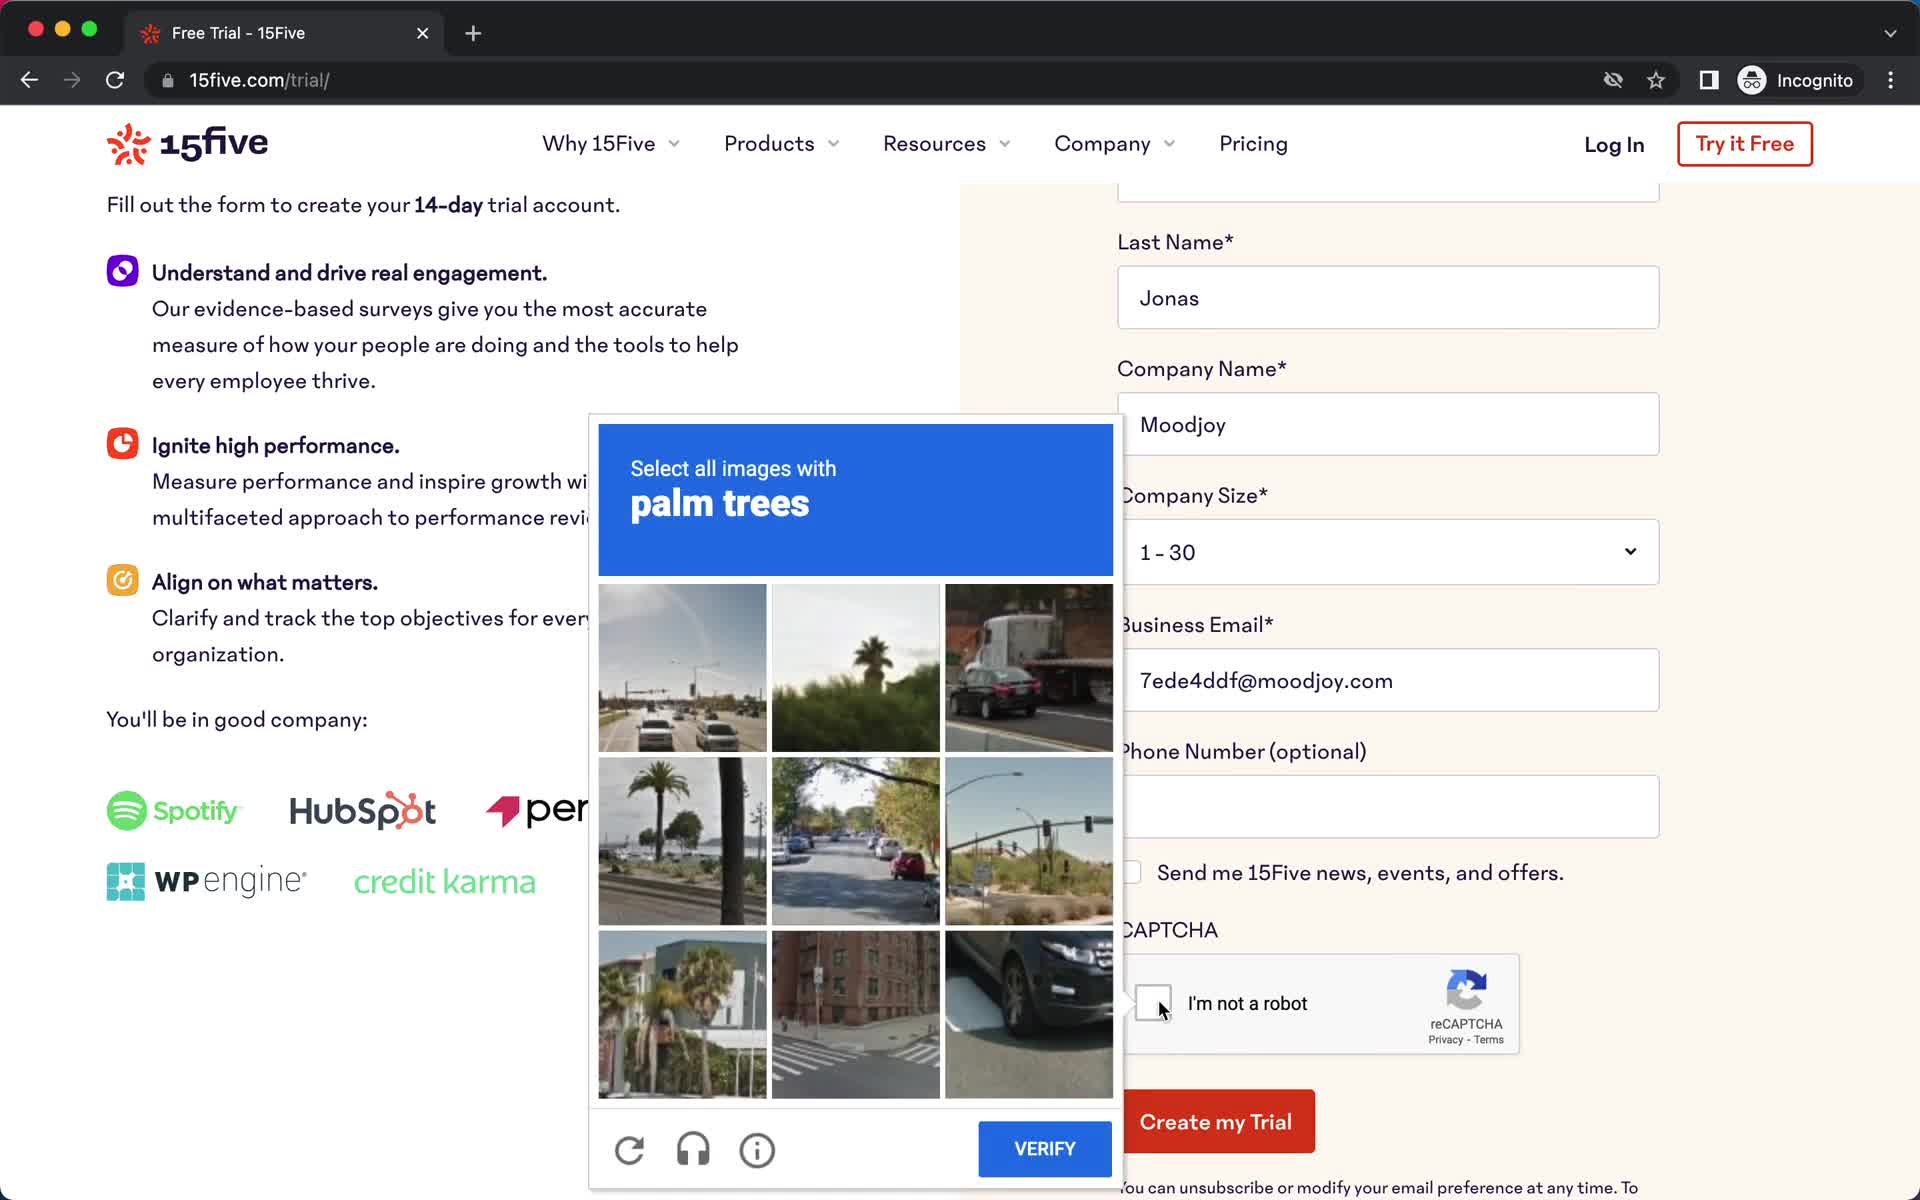Click the Log In link

pos(1614,145)
